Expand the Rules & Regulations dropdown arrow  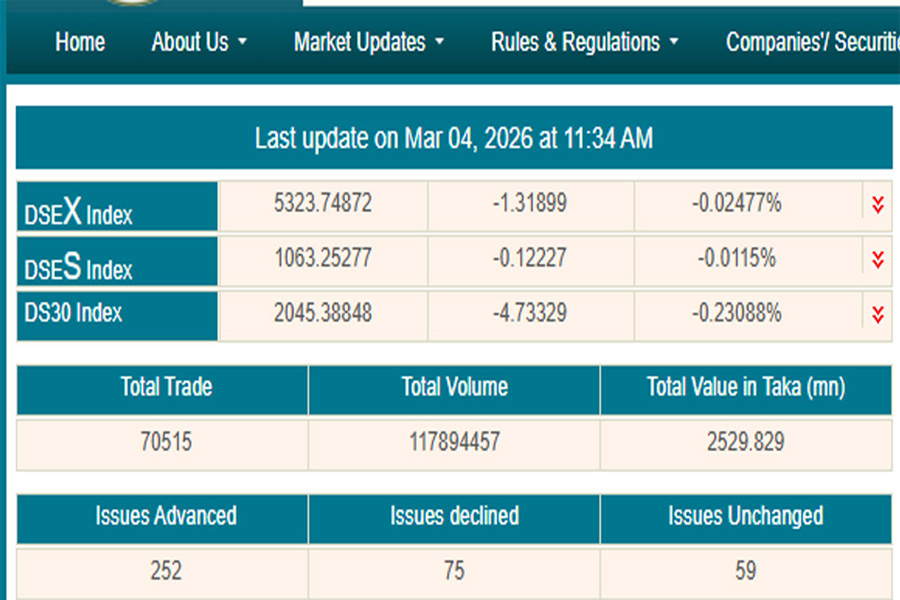coord(674,43)
